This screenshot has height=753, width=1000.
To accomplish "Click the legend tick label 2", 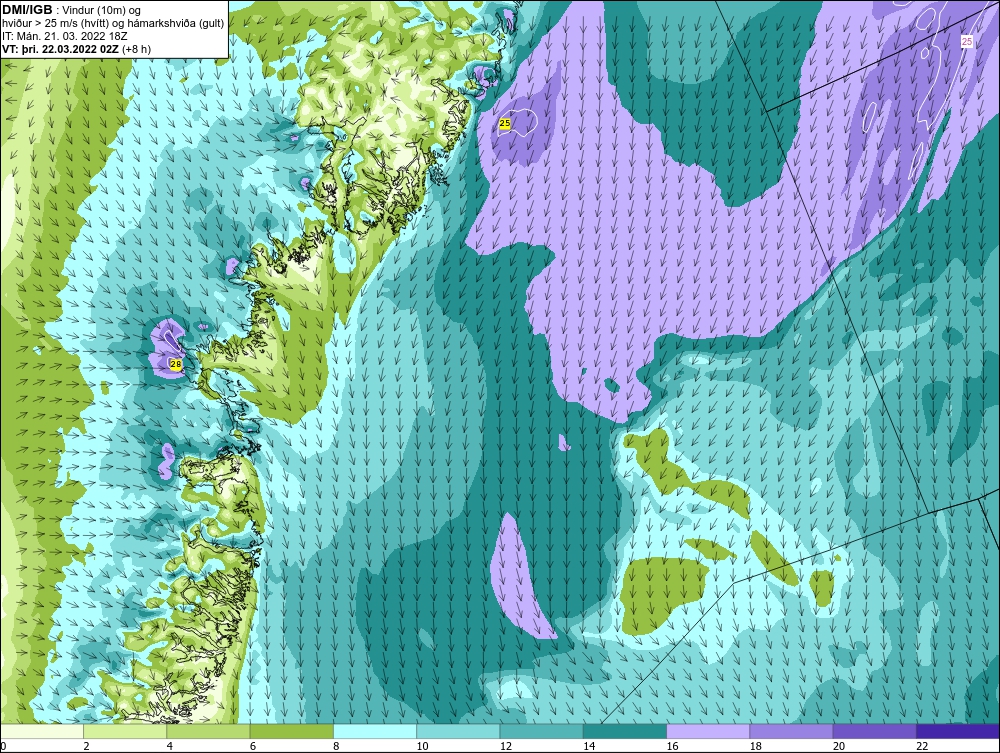I will point(86,746).
